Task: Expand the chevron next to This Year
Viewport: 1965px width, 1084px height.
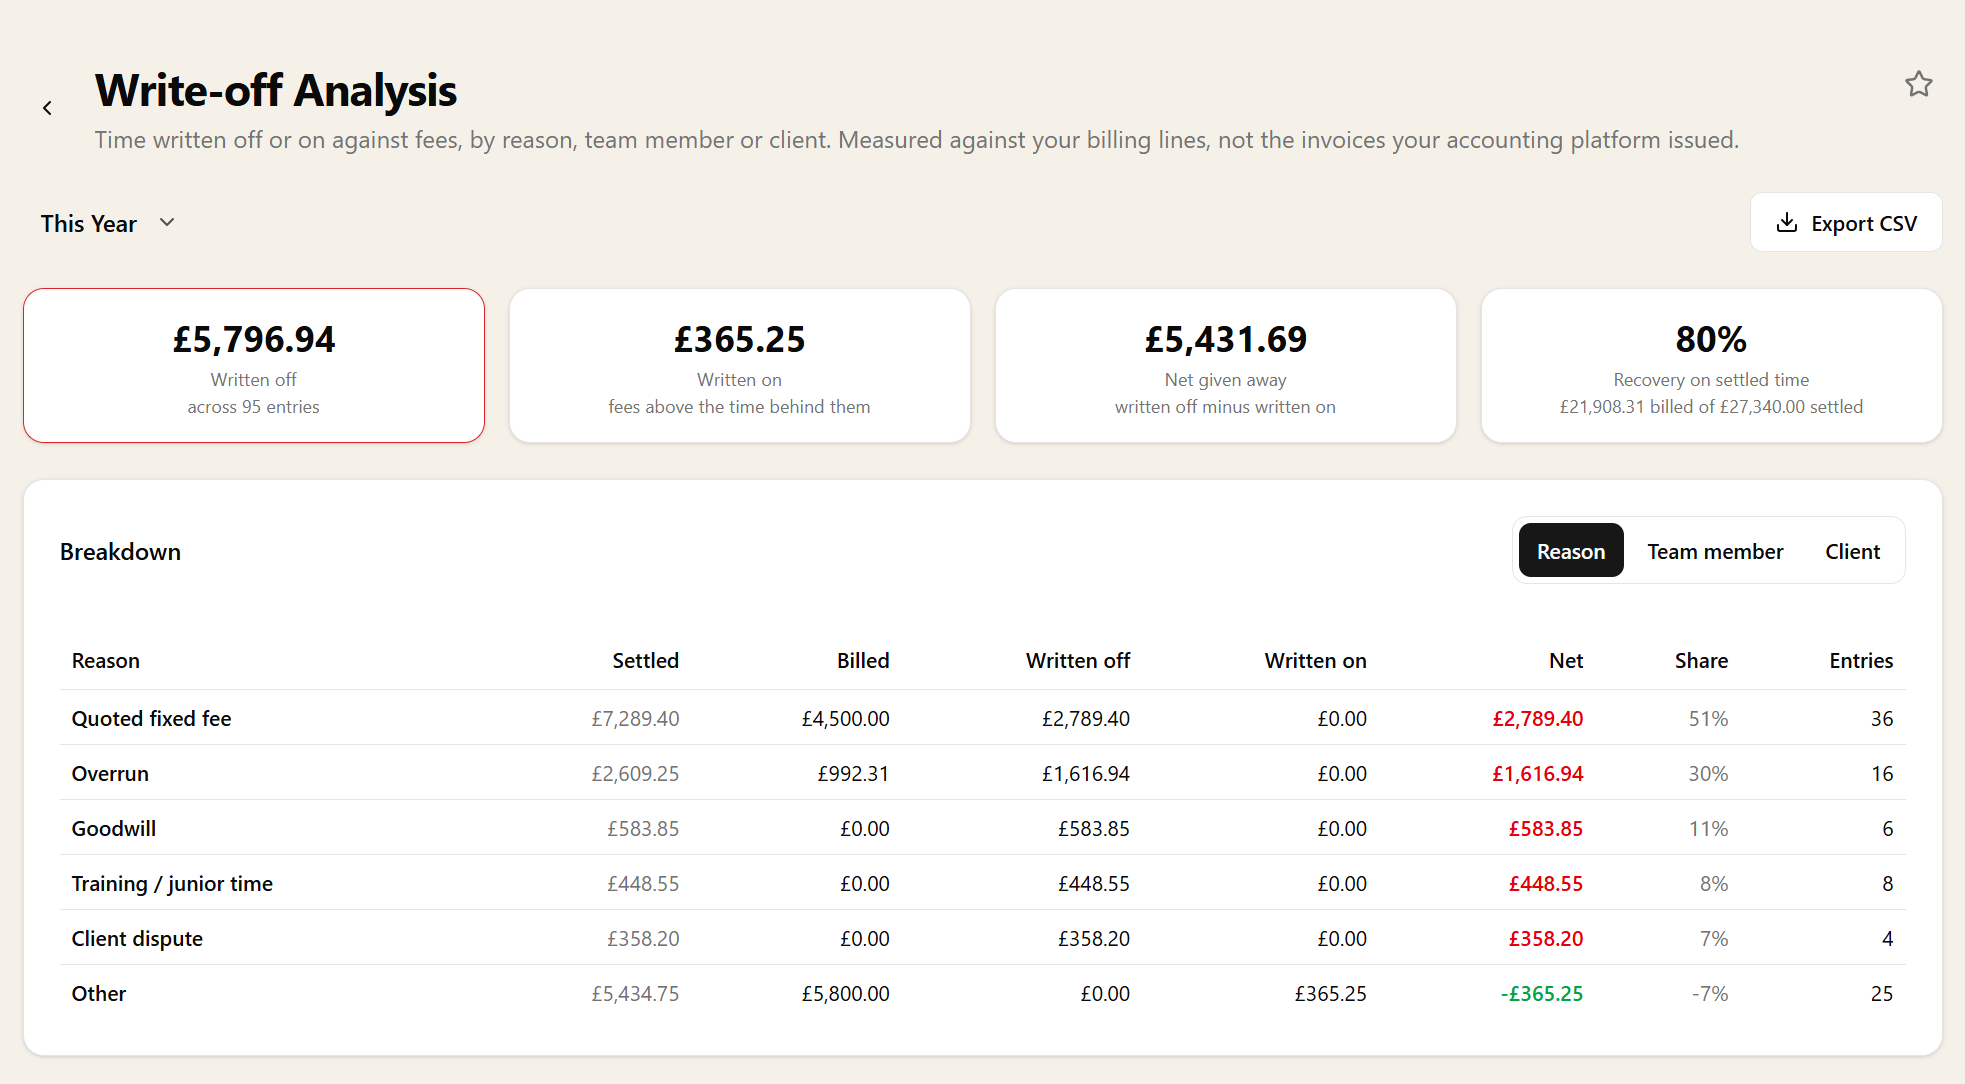Action: click(x=167, y=222)
